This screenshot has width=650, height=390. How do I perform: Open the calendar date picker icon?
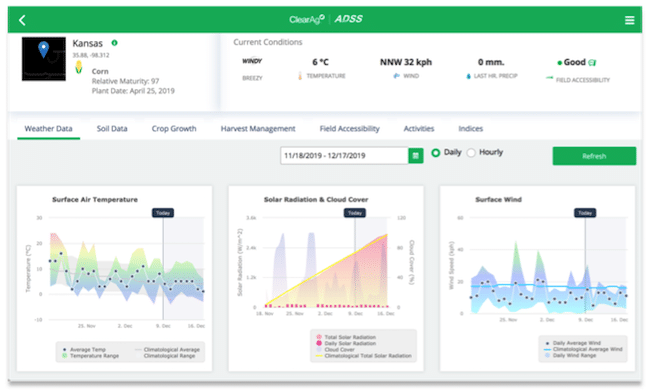(x=416, y=156)
